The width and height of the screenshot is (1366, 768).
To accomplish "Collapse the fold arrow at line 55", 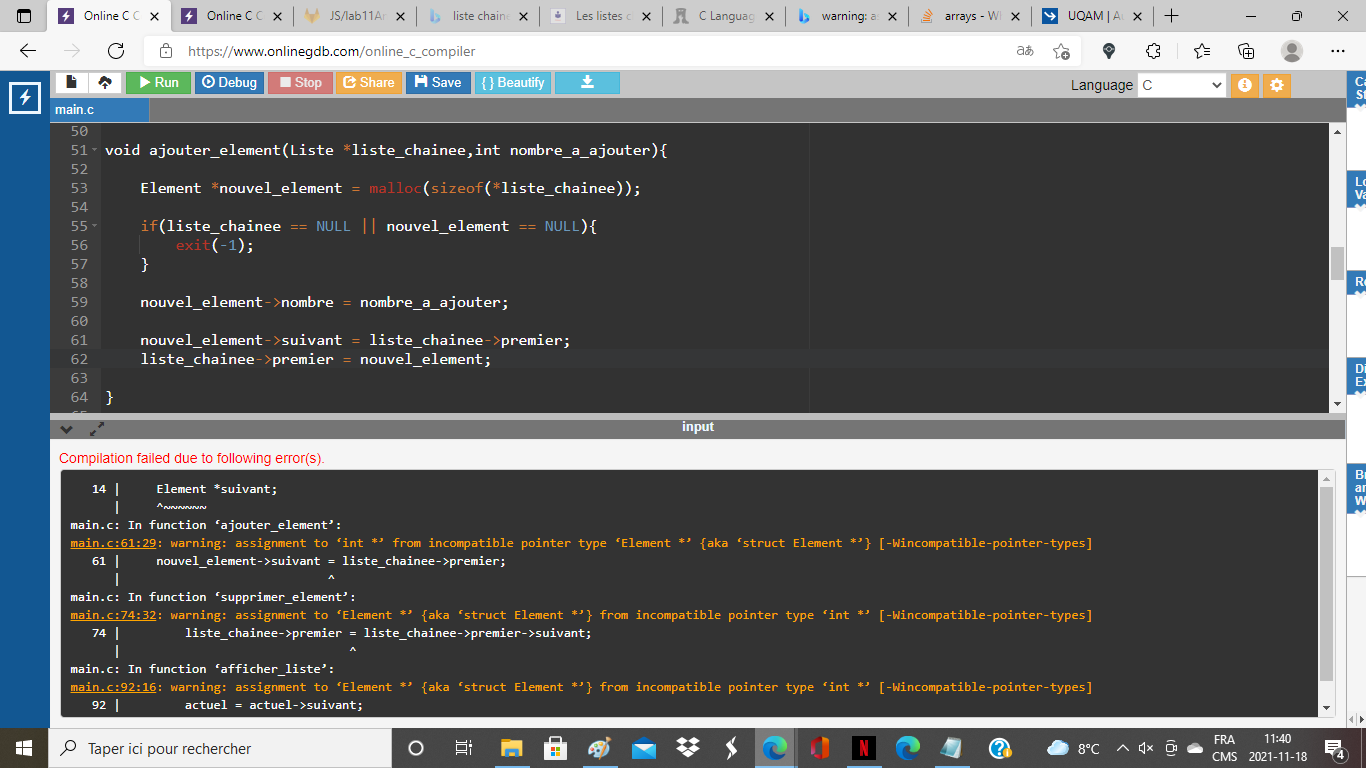I will point(95,226).
